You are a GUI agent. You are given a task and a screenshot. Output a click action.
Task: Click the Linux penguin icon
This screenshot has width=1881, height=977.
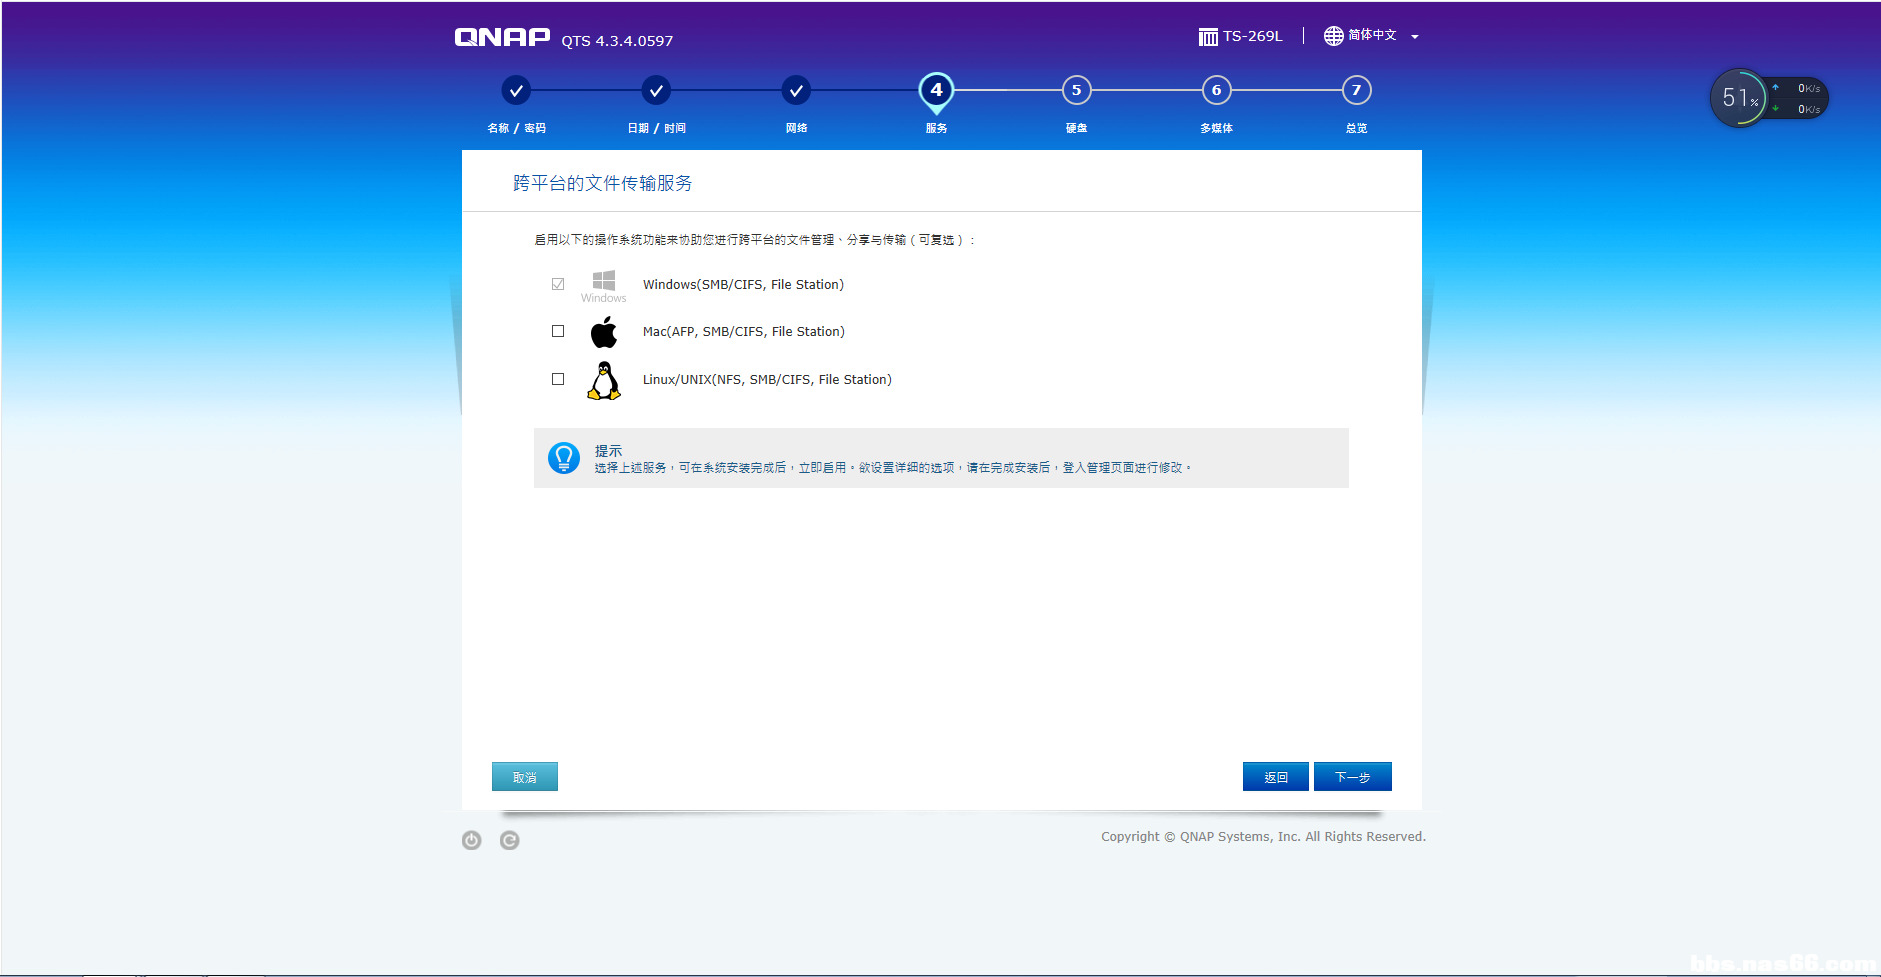click(604, 381)
